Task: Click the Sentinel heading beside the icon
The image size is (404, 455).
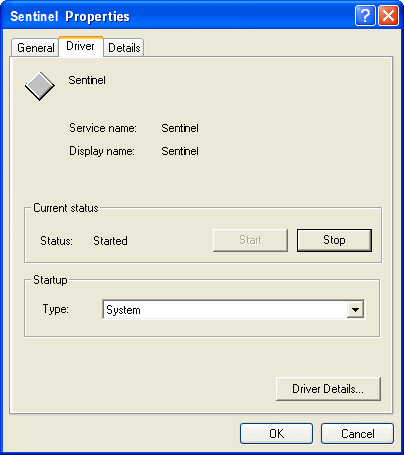Action: click(87, 80)
